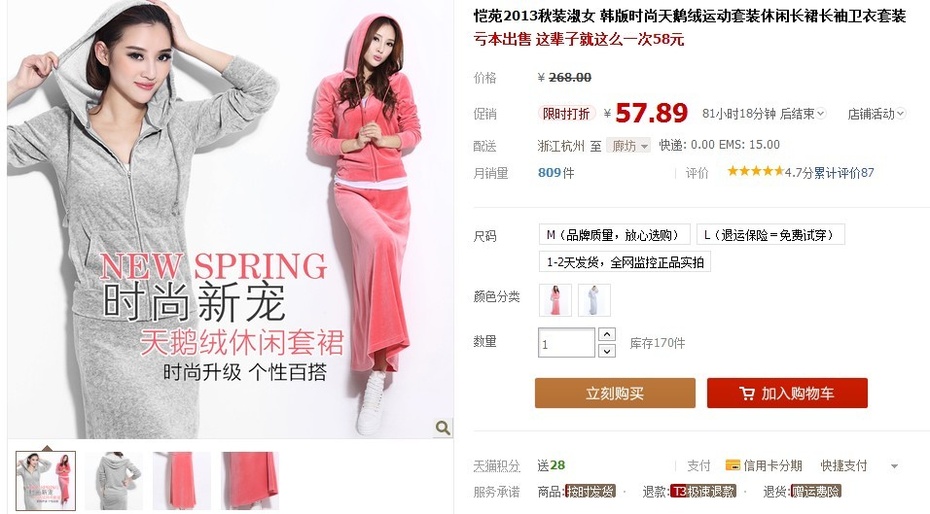The image size is (930, 514).
Task: Choose the grey color swatch
Action: coord(594,300)
